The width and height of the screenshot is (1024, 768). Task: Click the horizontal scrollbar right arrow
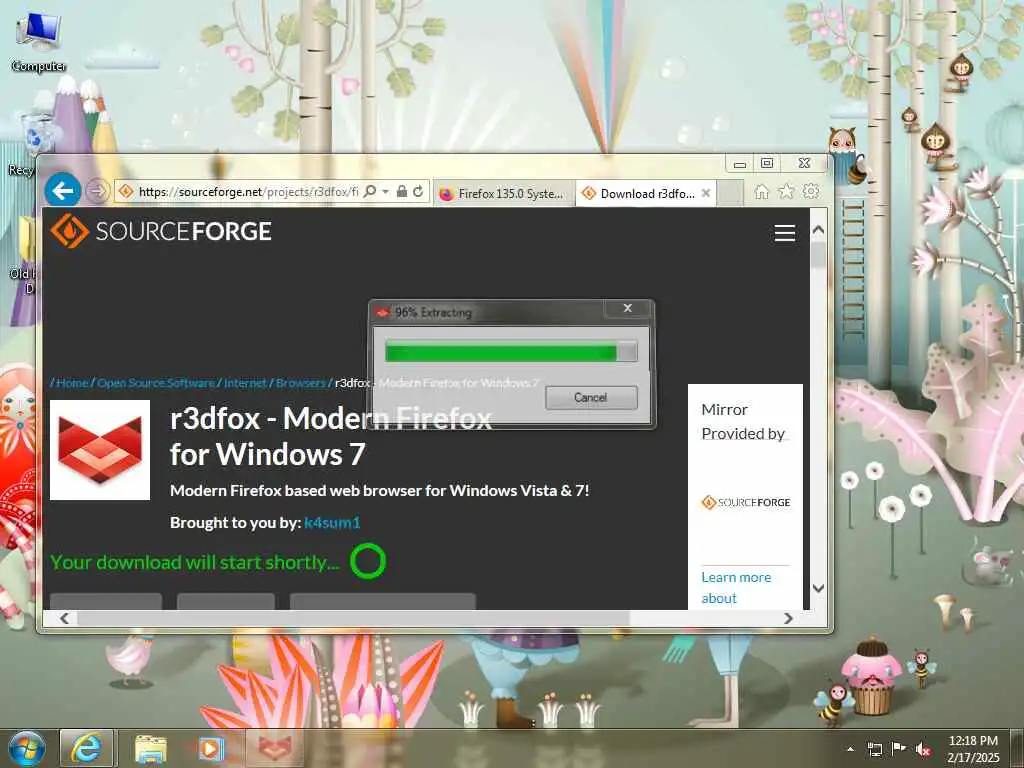[788, 618]
